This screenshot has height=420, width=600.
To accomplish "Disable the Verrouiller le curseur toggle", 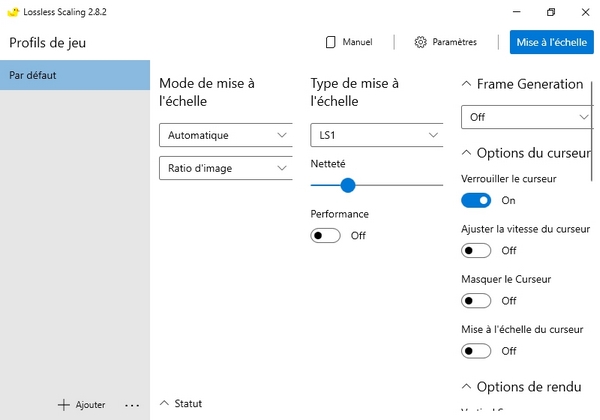I will (x=476, y=200).
